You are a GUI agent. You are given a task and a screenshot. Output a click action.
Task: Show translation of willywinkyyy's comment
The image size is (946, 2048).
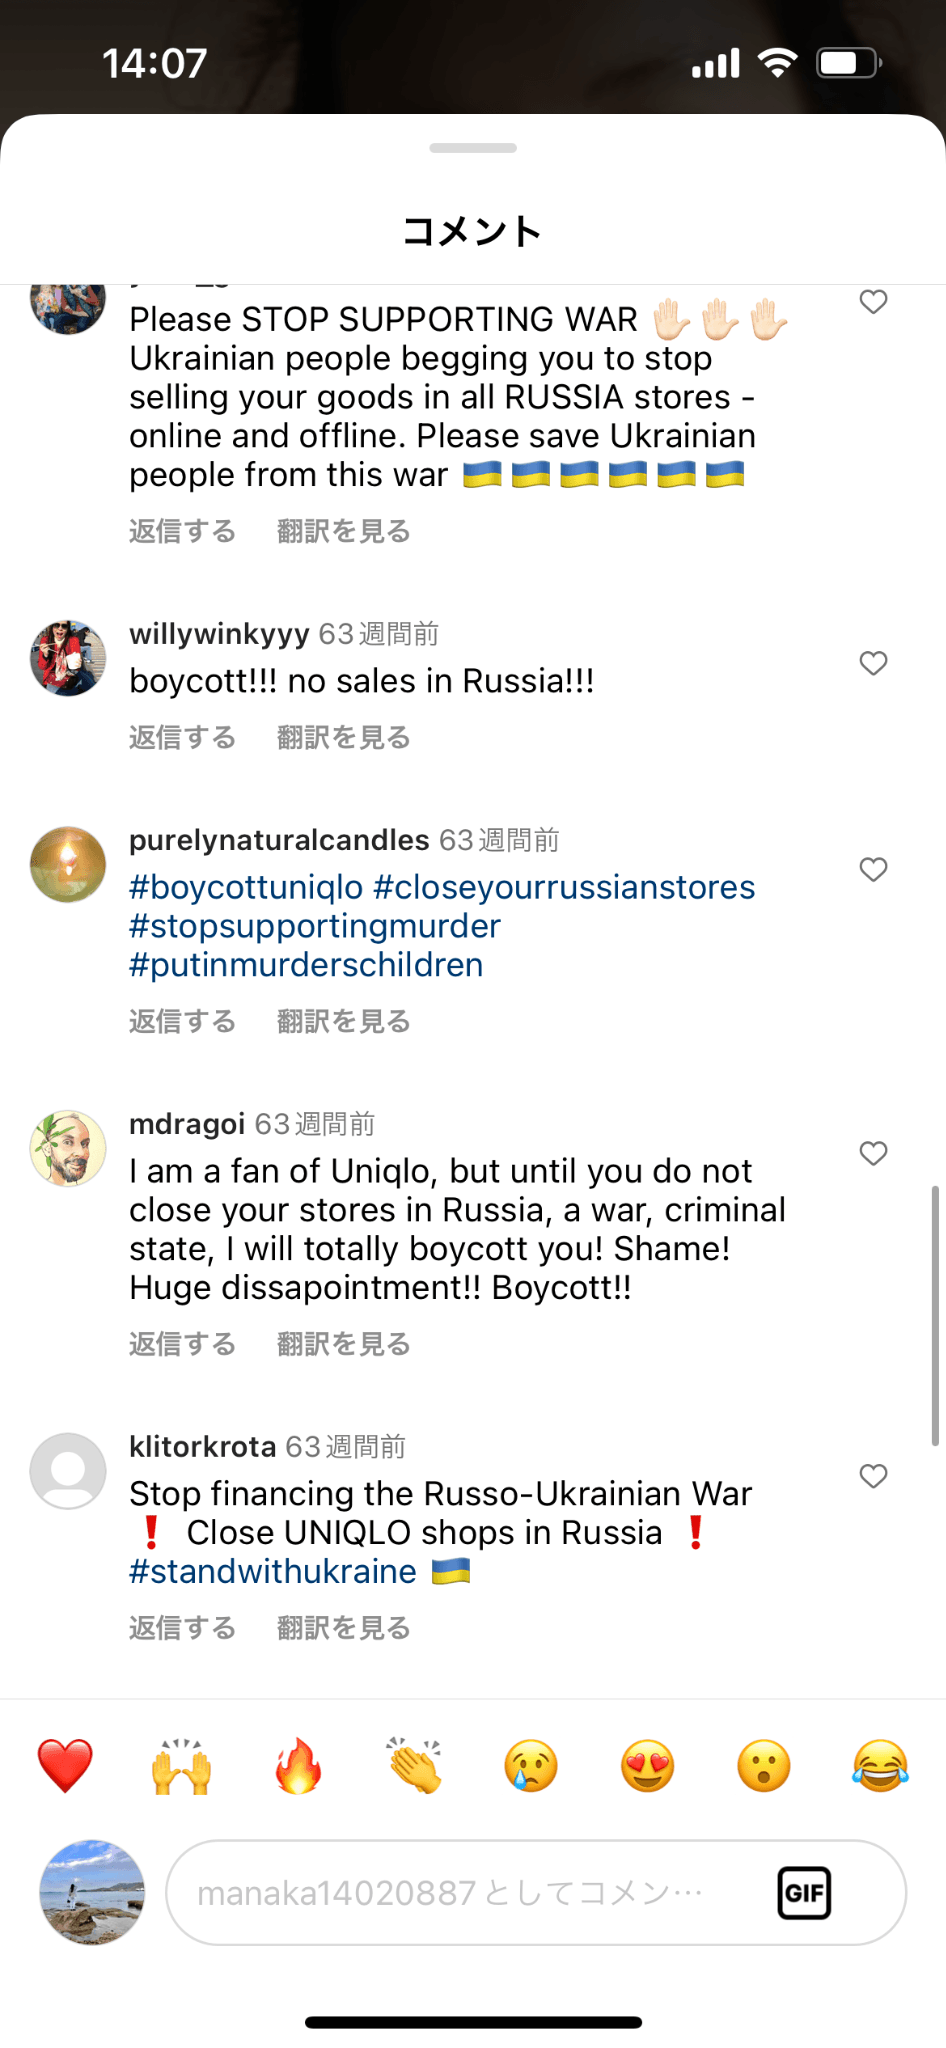click(x=343, y=738)
